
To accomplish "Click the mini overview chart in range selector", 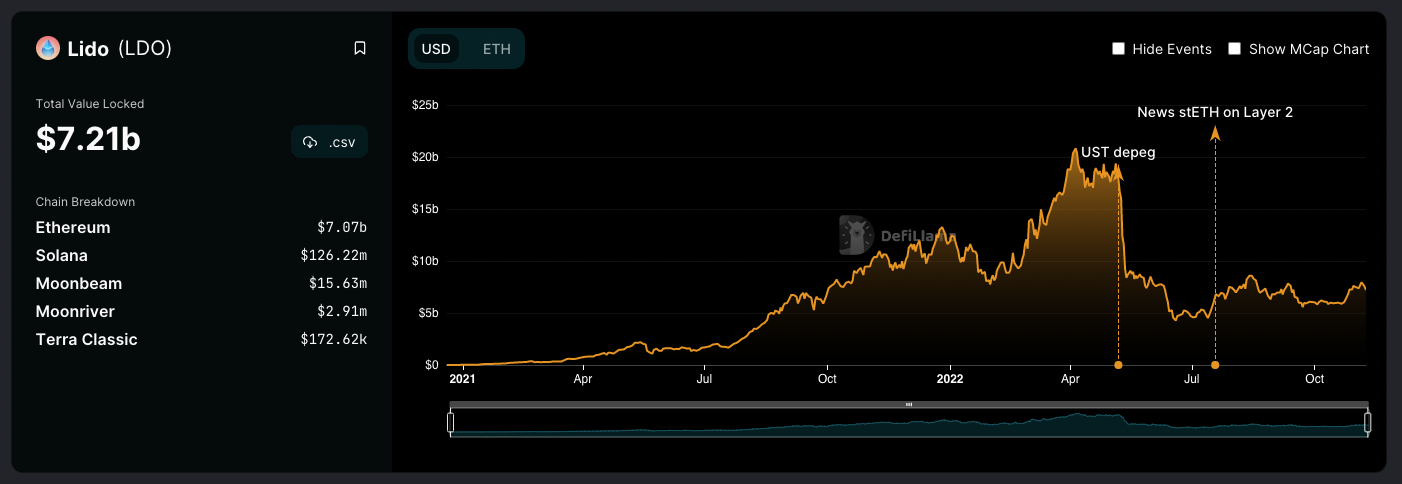I will (x=909, y=423).
